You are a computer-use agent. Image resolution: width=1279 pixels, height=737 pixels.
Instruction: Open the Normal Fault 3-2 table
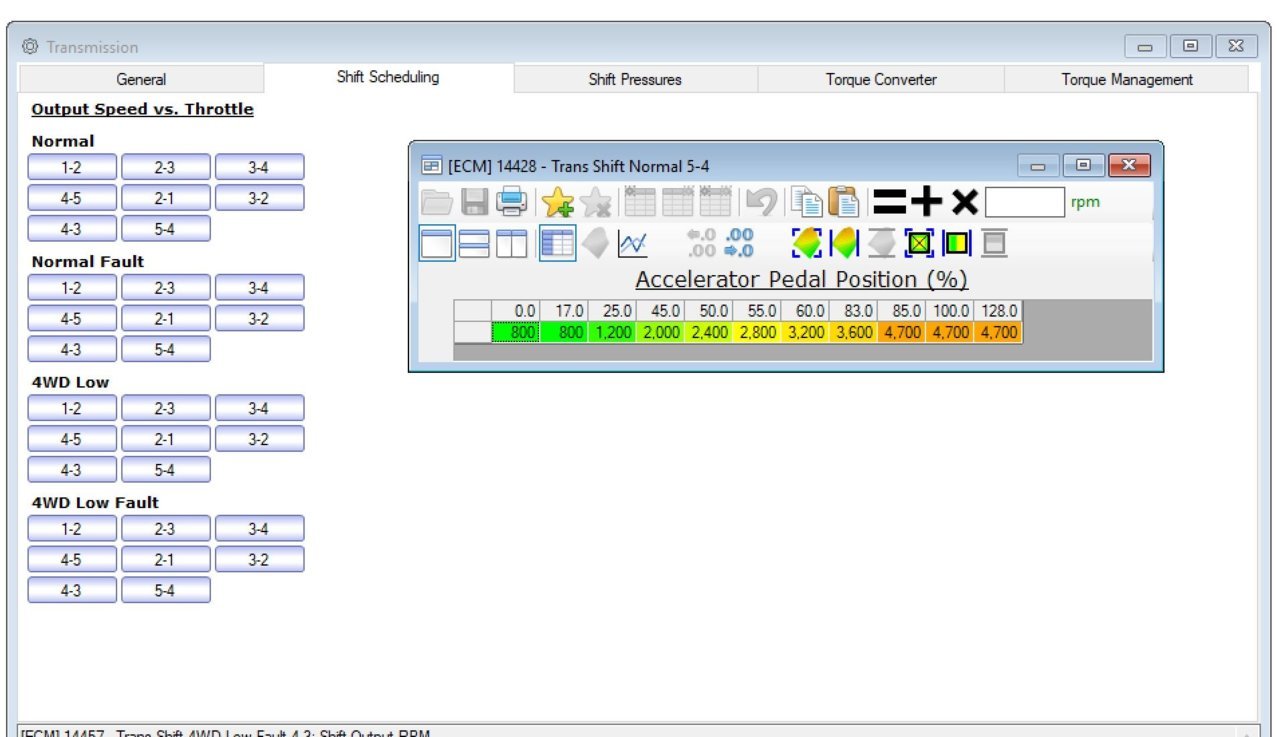click(x=260, y=319)
